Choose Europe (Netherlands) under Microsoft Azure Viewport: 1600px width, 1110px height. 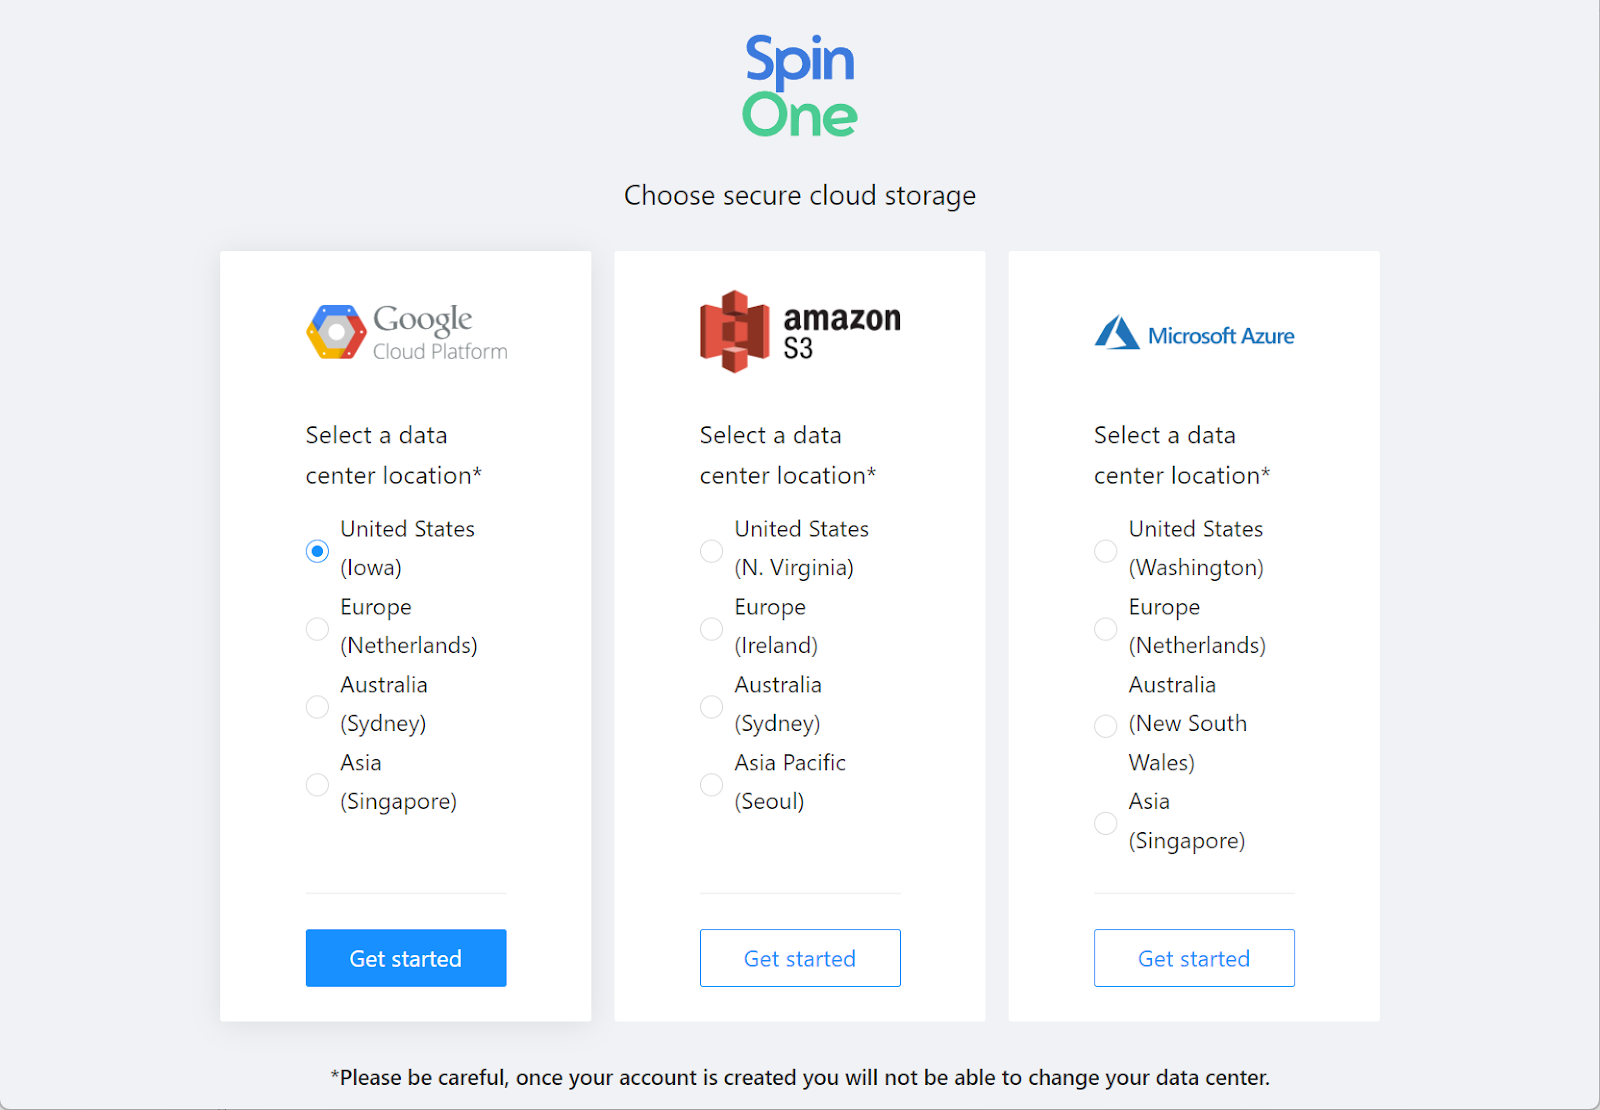1105,628
